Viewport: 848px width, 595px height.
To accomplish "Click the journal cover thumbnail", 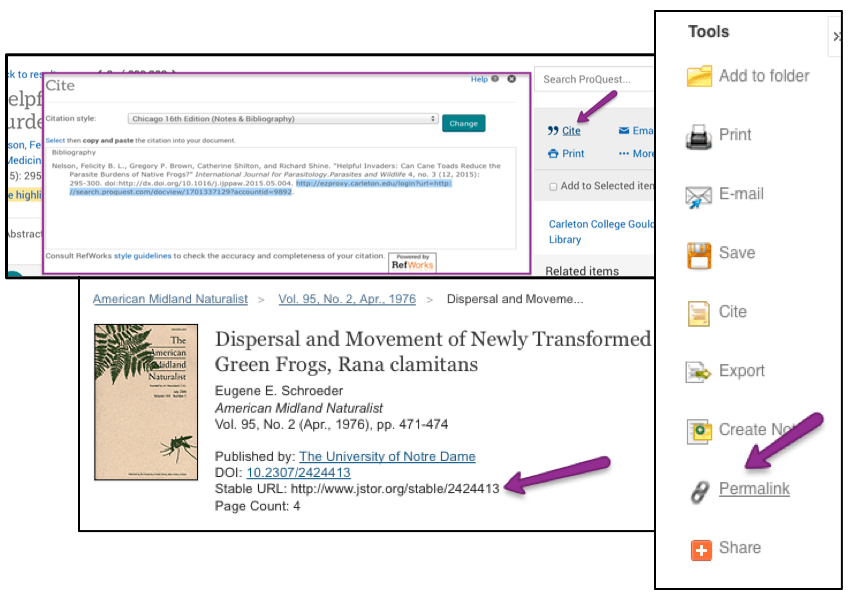I will pyautogui.click(x=146, y=402).
